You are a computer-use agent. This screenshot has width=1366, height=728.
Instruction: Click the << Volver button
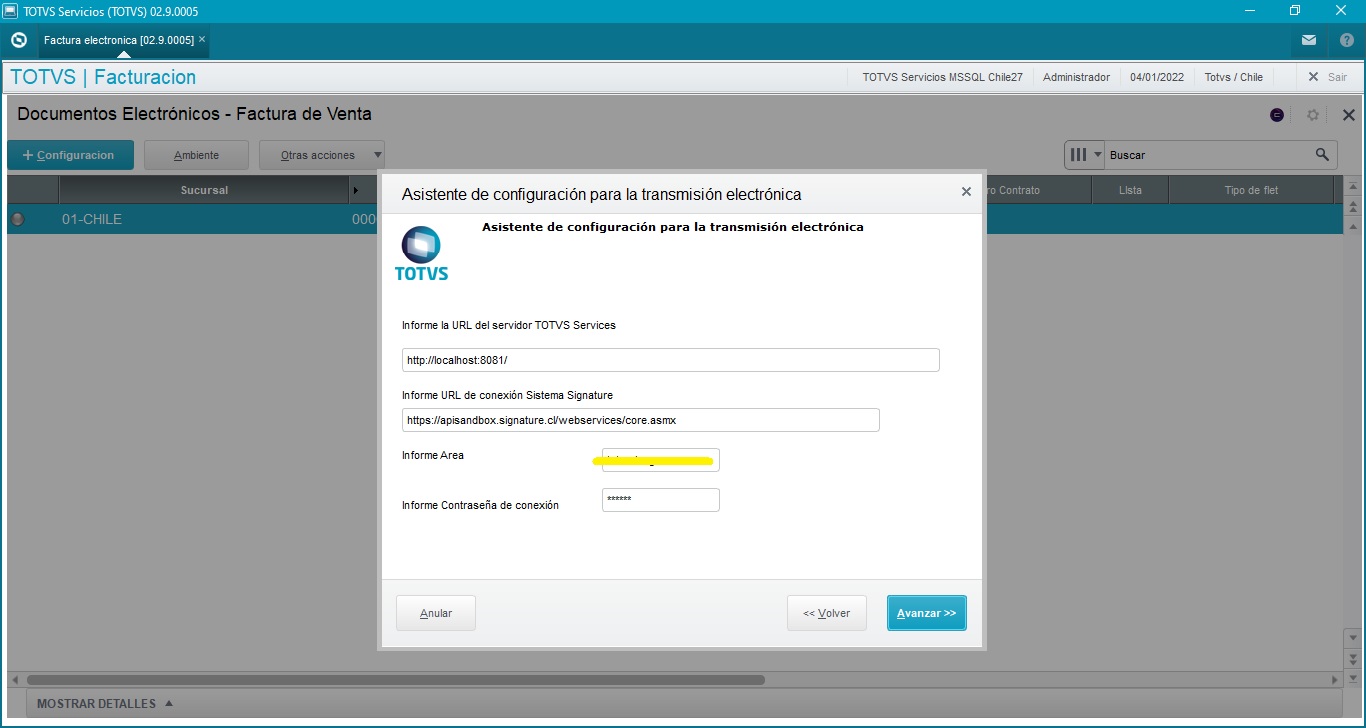click(x=826, y=613)
